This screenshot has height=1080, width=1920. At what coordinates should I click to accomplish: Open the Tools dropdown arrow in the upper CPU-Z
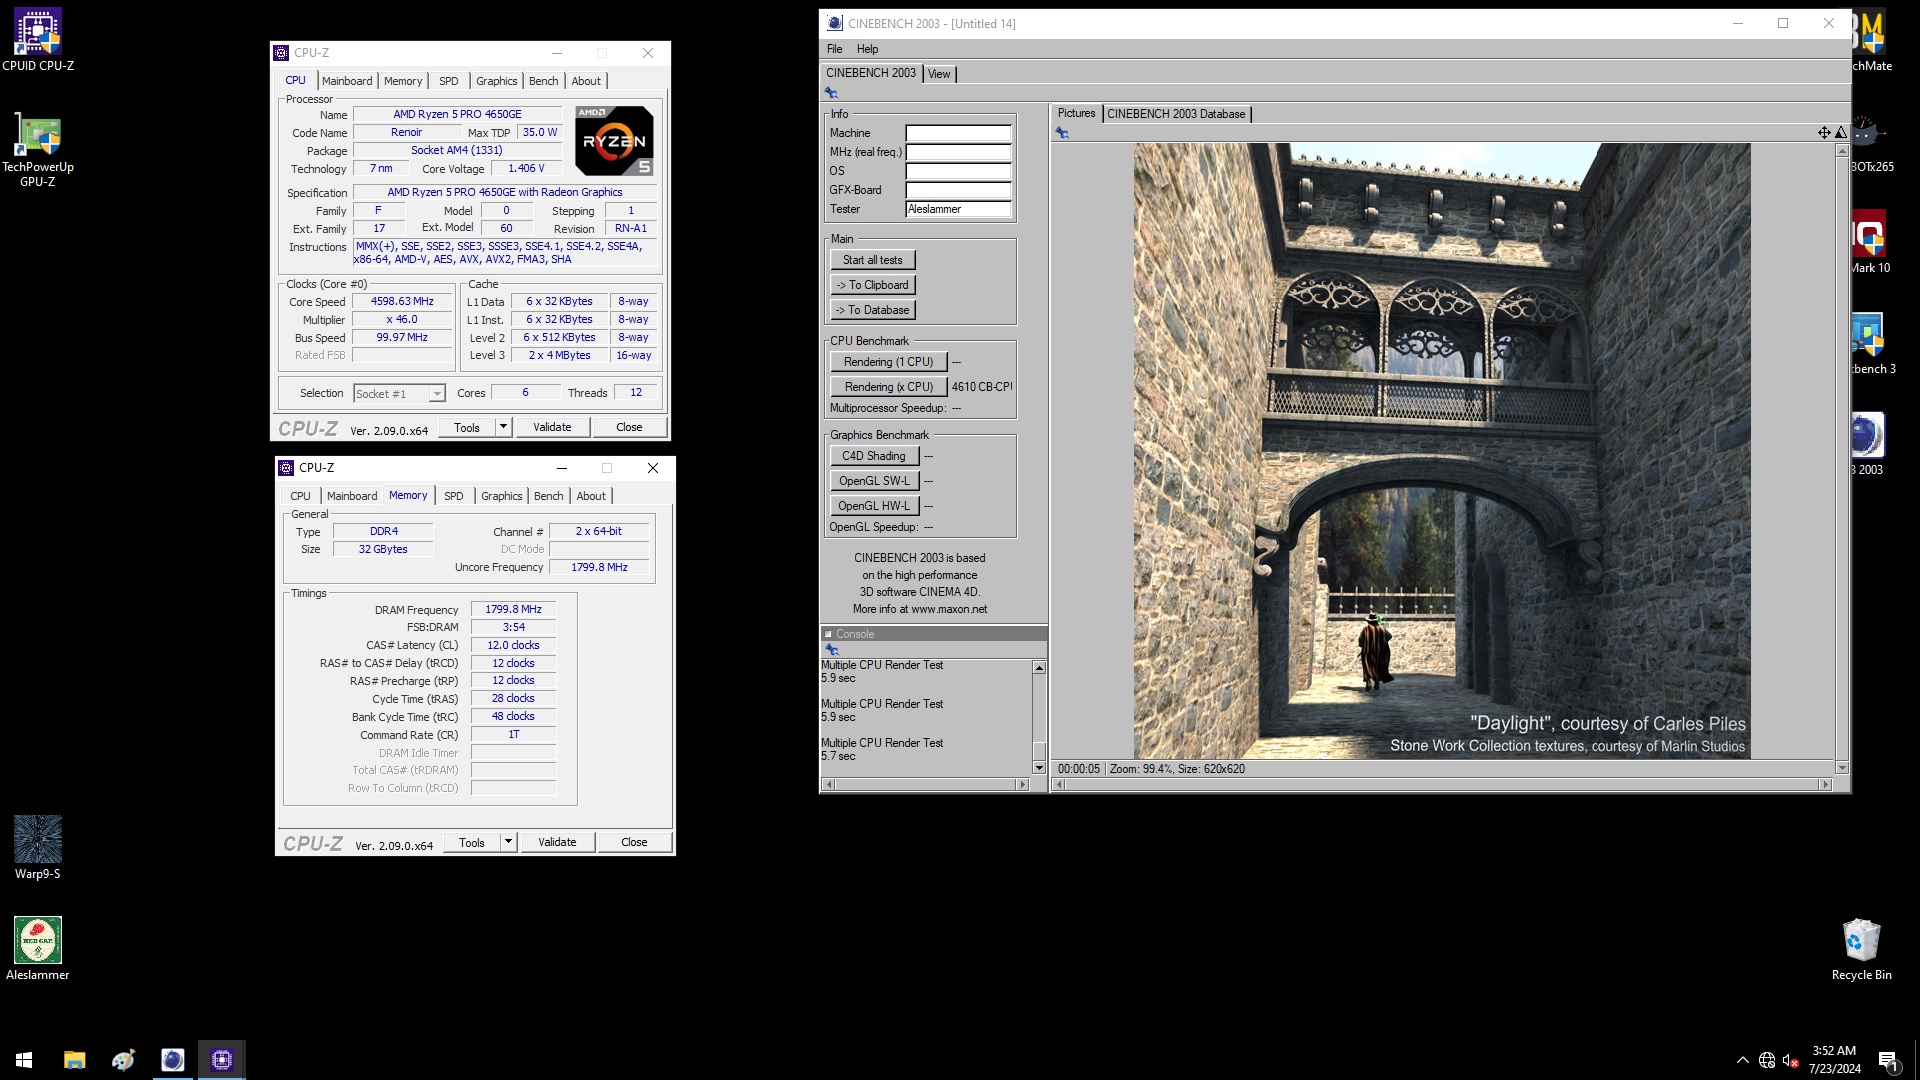coord(503,427)
